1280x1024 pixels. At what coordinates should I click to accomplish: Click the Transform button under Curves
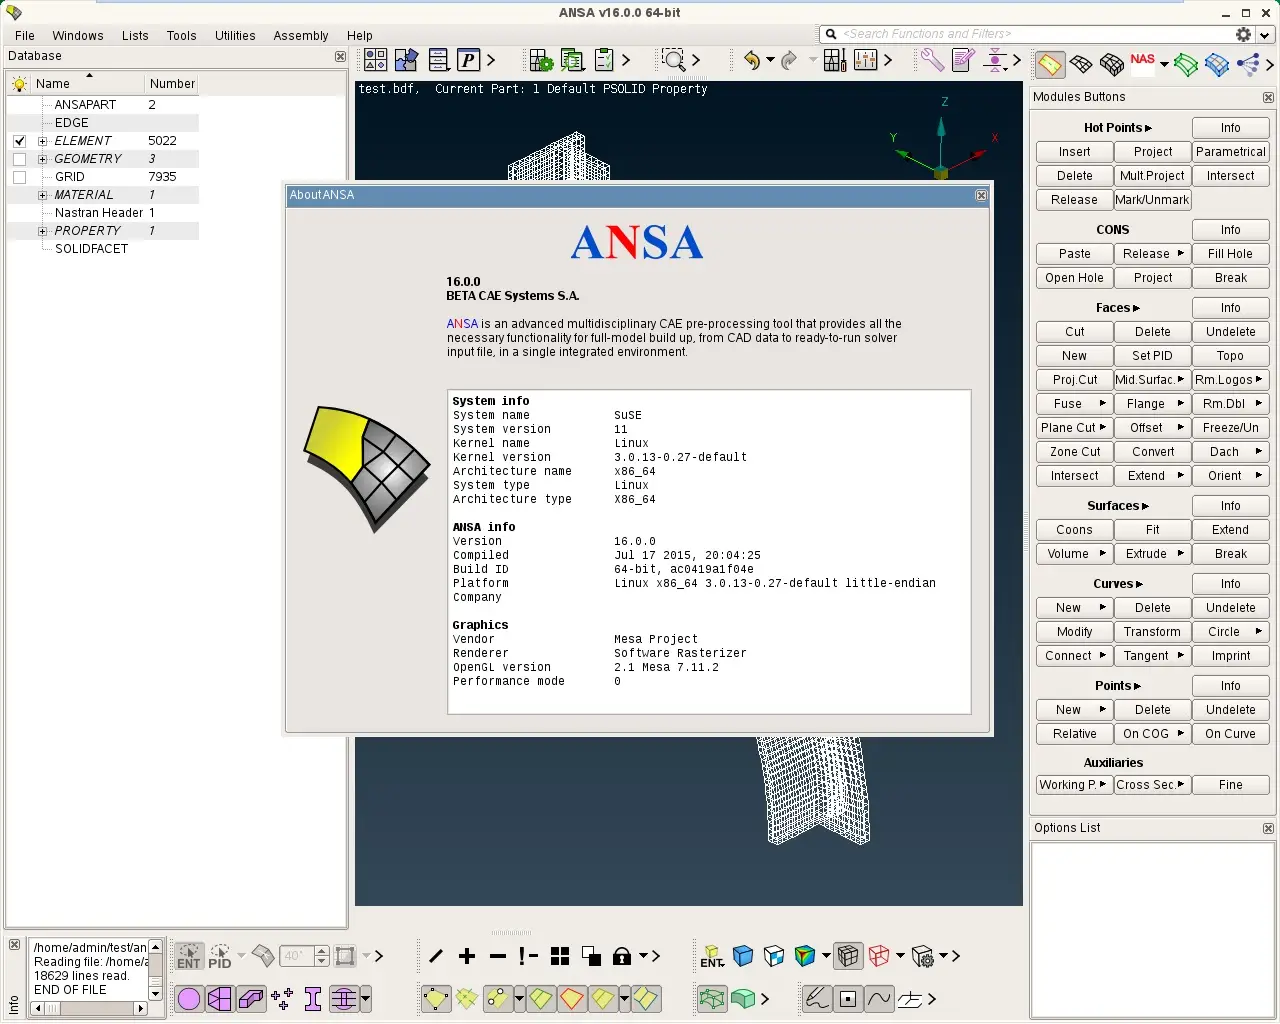pyautogui.click(x=1152, y=632)
